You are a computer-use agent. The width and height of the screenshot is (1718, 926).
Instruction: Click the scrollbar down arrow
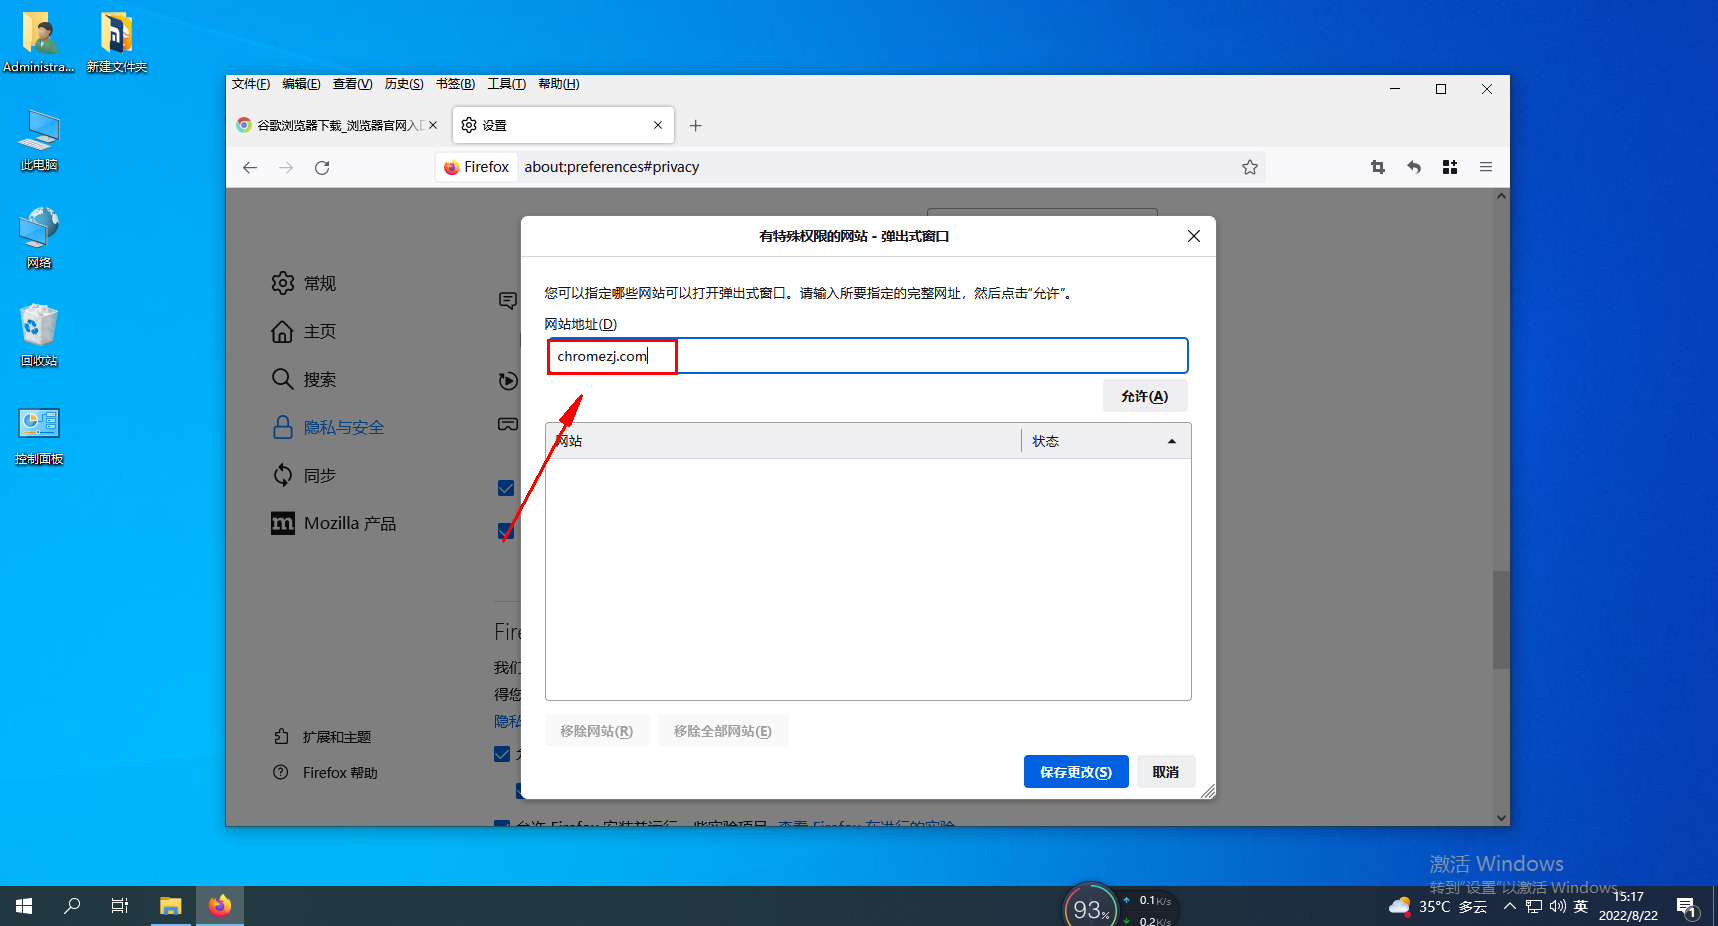[1501, 817]
